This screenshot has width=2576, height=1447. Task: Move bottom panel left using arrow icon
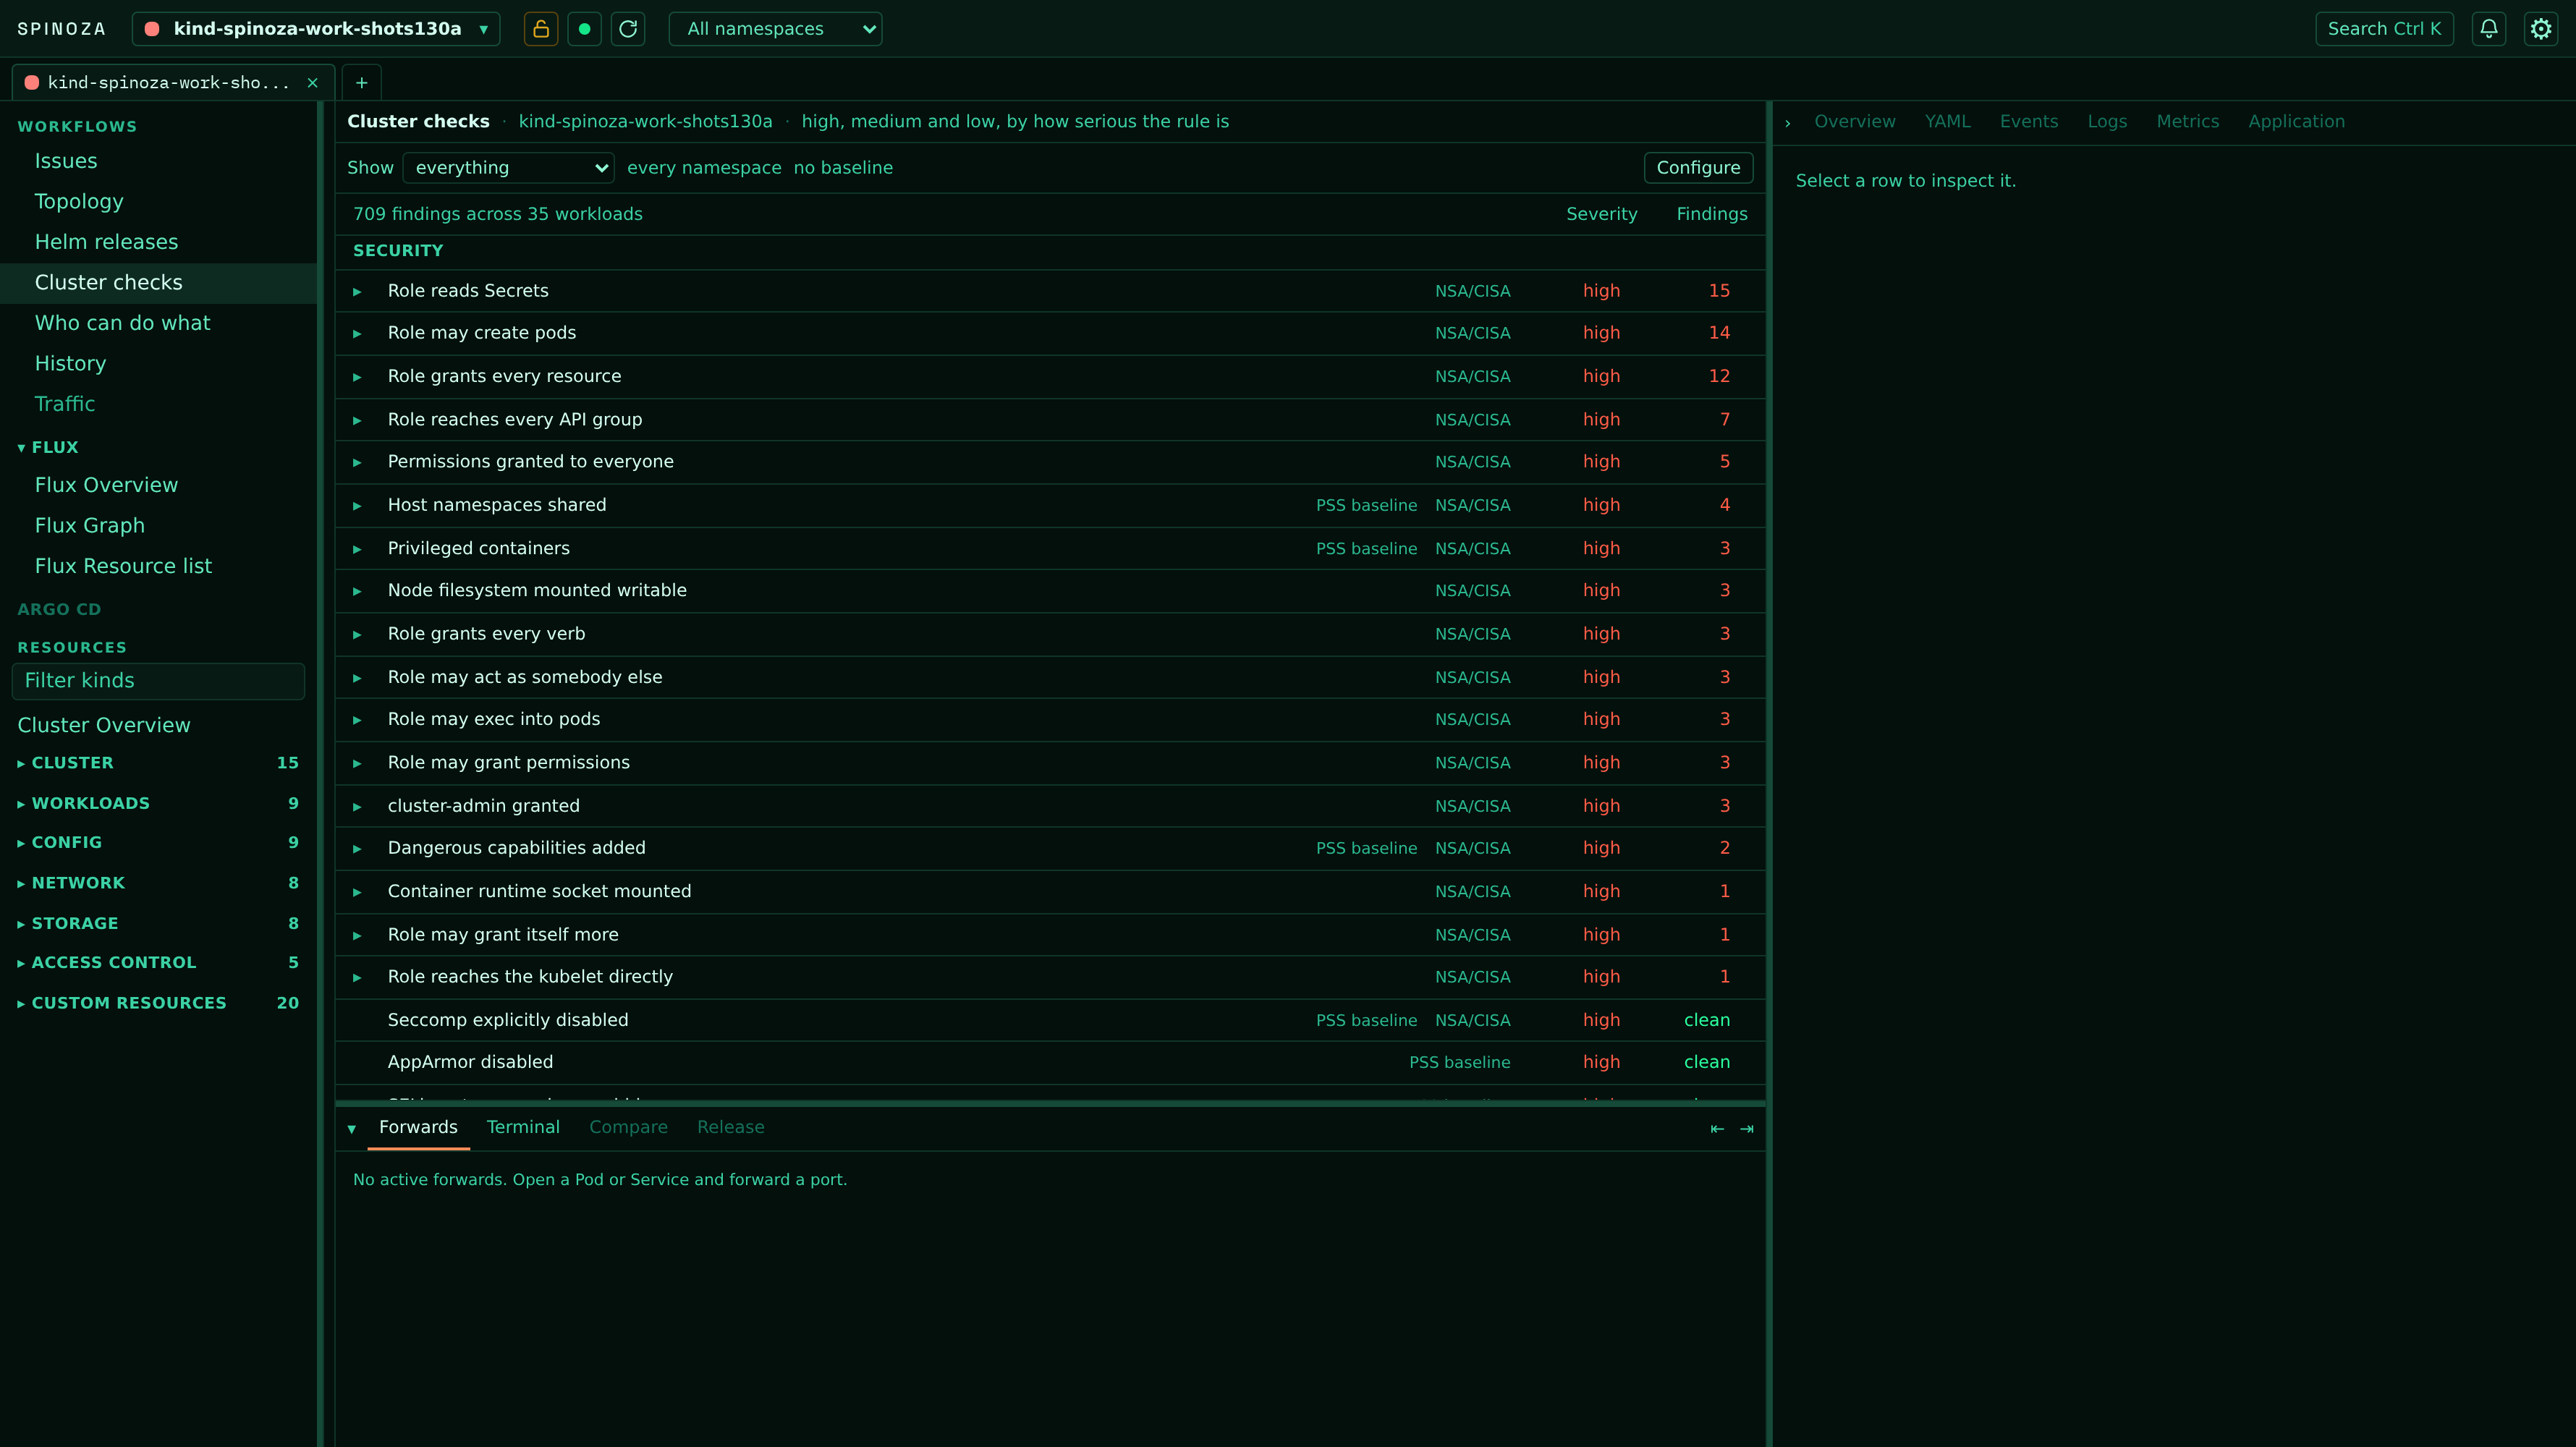coord(1717,1128)
